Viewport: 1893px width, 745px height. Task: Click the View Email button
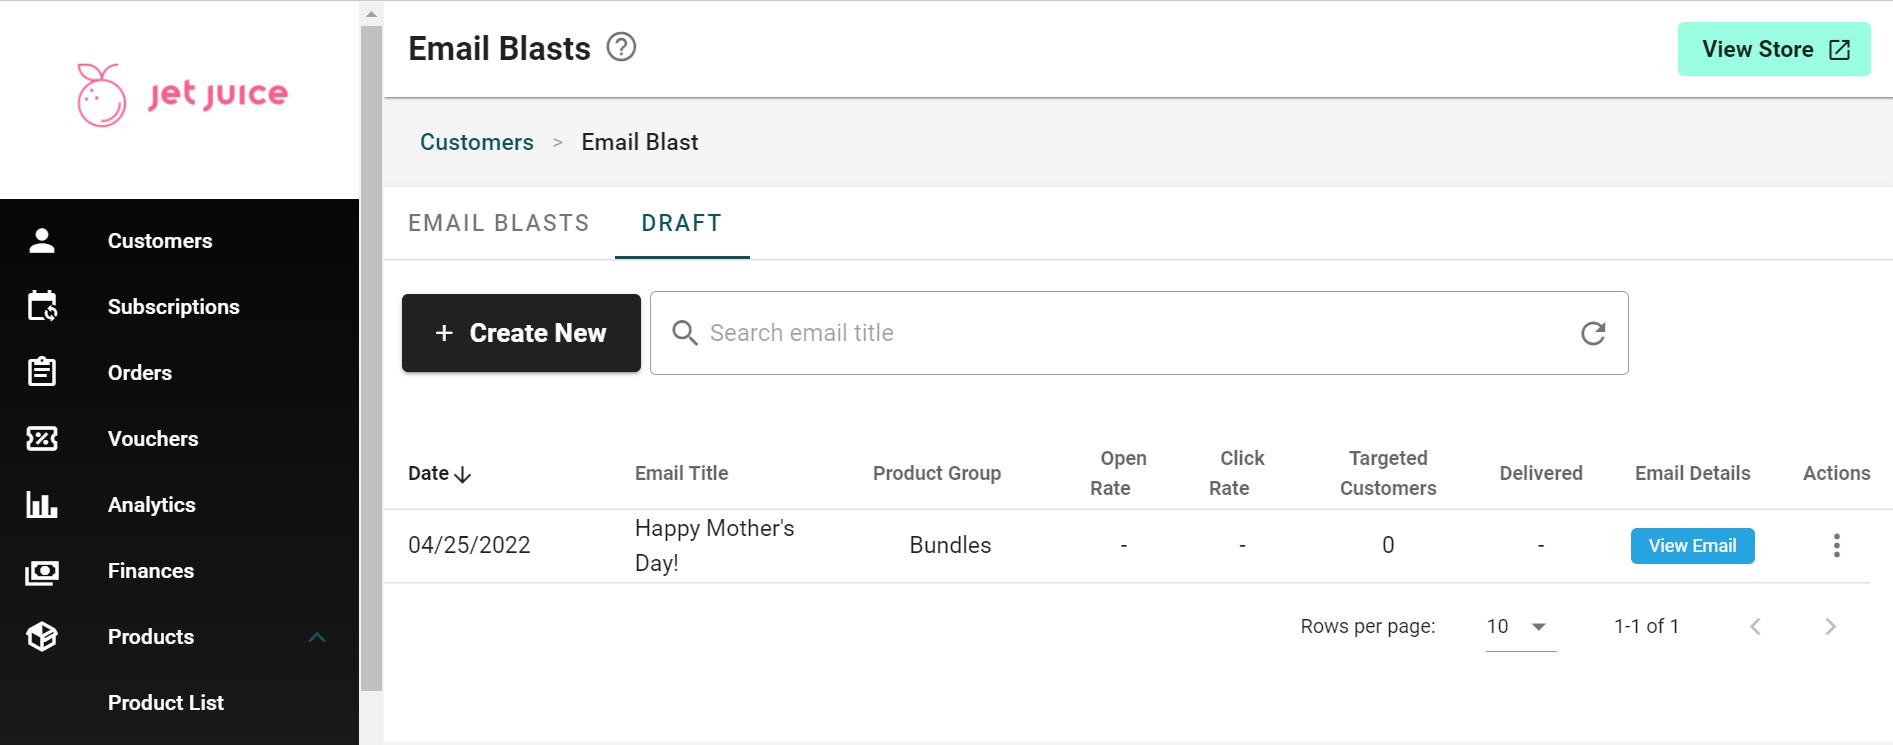click(1692, 546)
